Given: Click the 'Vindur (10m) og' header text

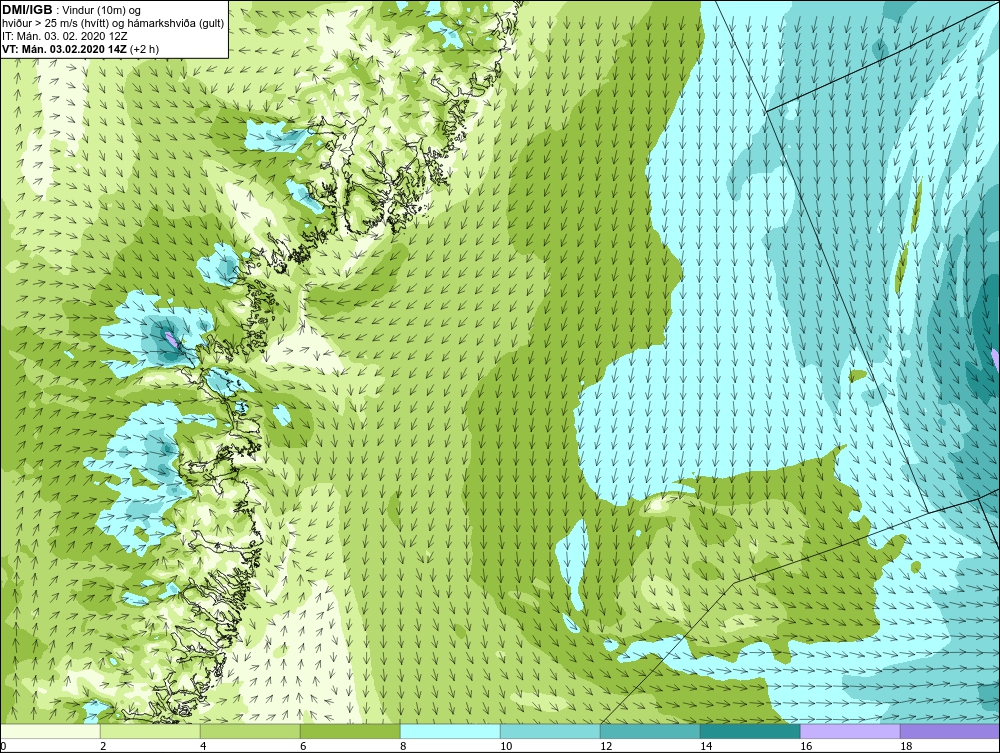Looking at the screenshot, I should pyautogui.click(x=103, y=11).
